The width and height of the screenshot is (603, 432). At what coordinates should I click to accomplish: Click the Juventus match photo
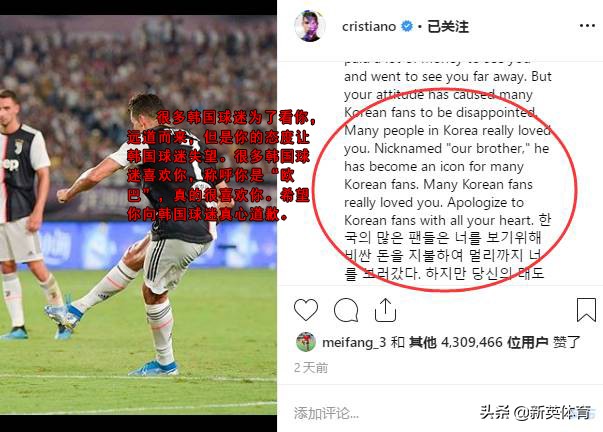138,215
